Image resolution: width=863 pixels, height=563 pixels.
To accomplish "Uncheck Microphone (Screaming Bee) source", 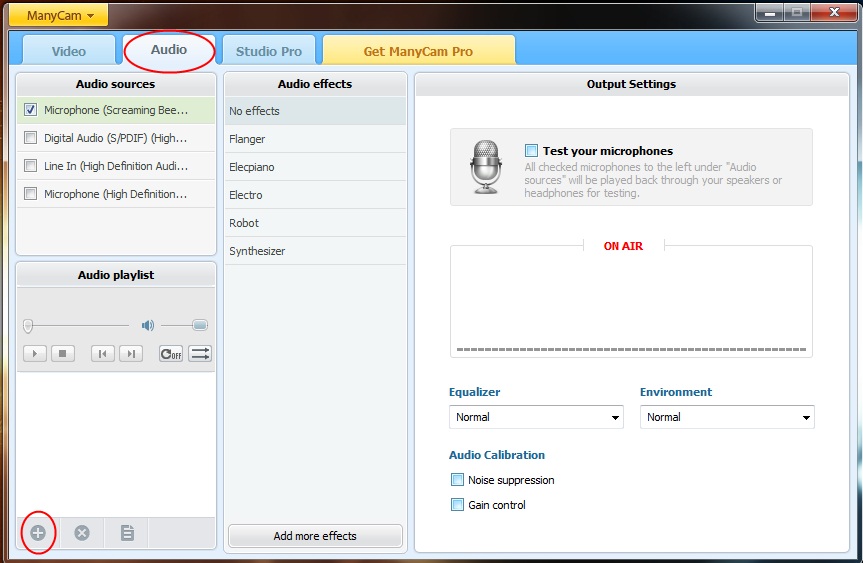I will [x=30, y=110].
